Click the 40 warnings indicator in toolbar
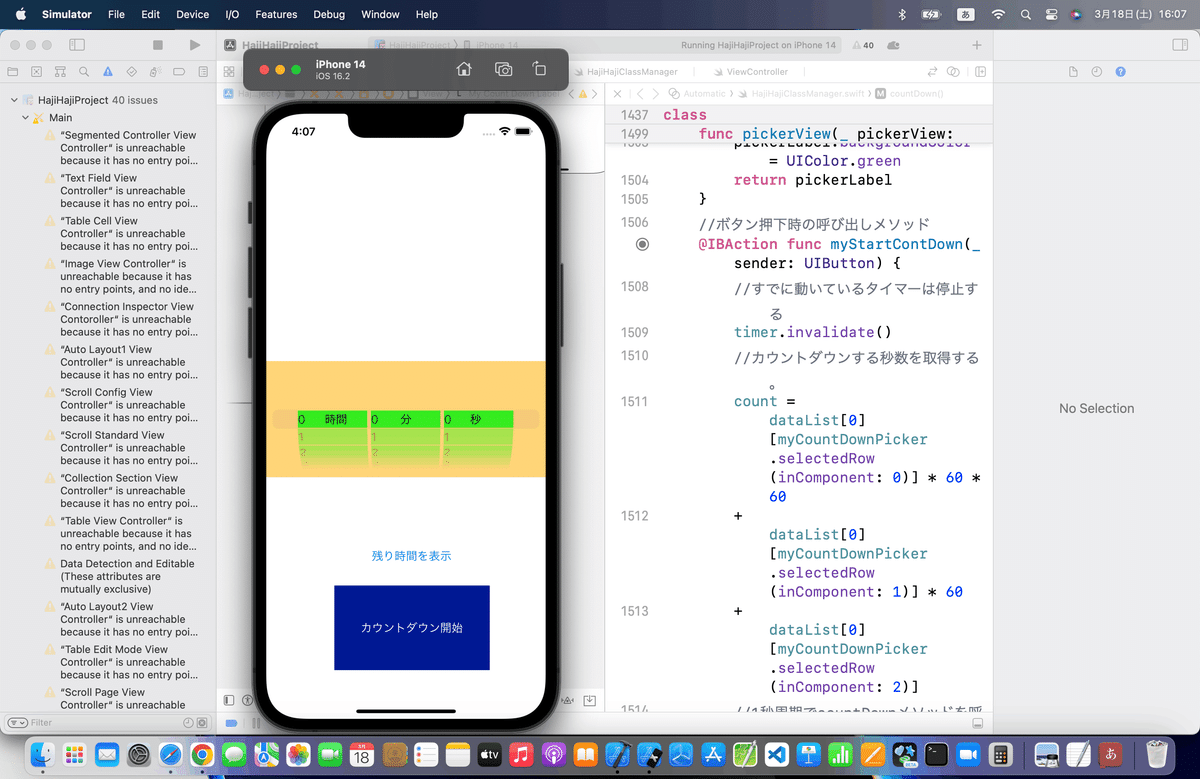Image resolution: width=1200 pixels, height=779 pixels. tap(862, 45)
